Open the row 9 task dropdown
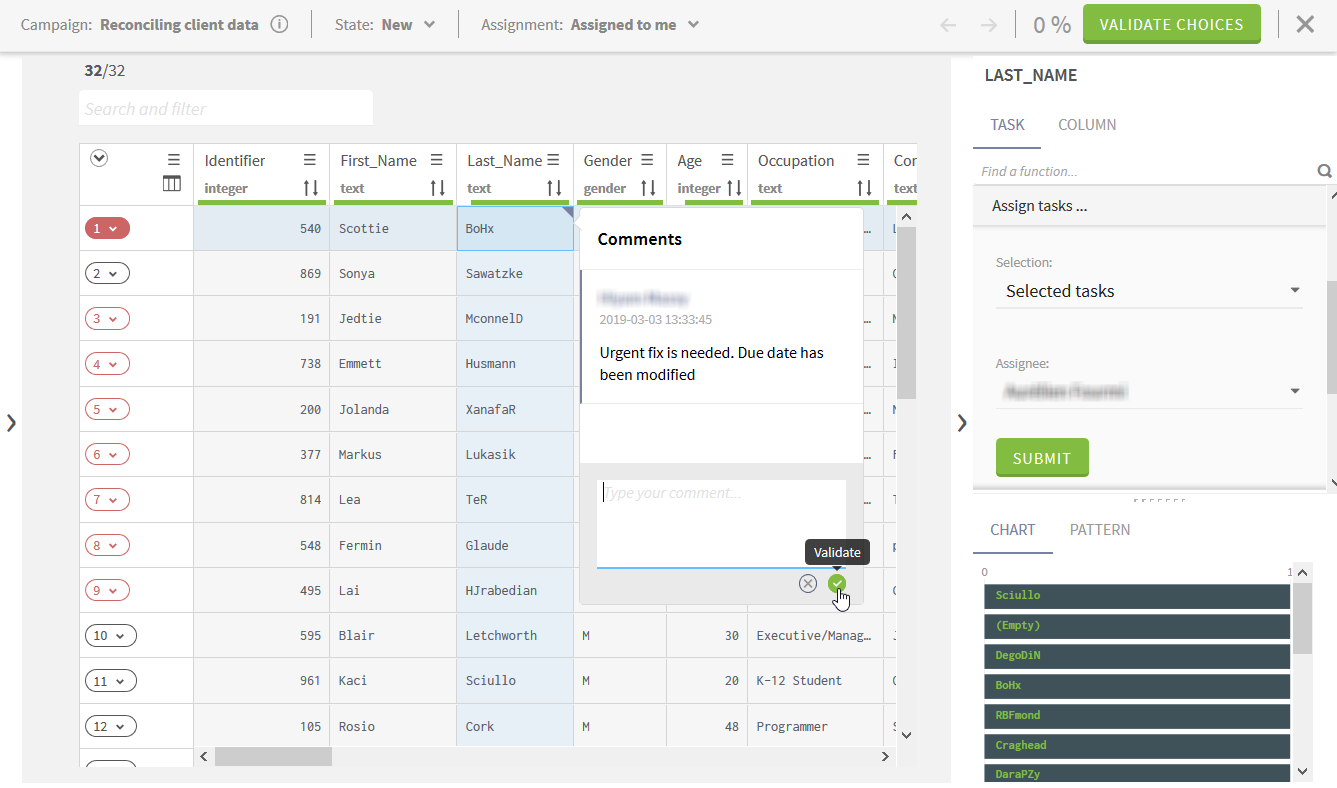Screen dimensions: 1337x788 click(x=107, y=590)
